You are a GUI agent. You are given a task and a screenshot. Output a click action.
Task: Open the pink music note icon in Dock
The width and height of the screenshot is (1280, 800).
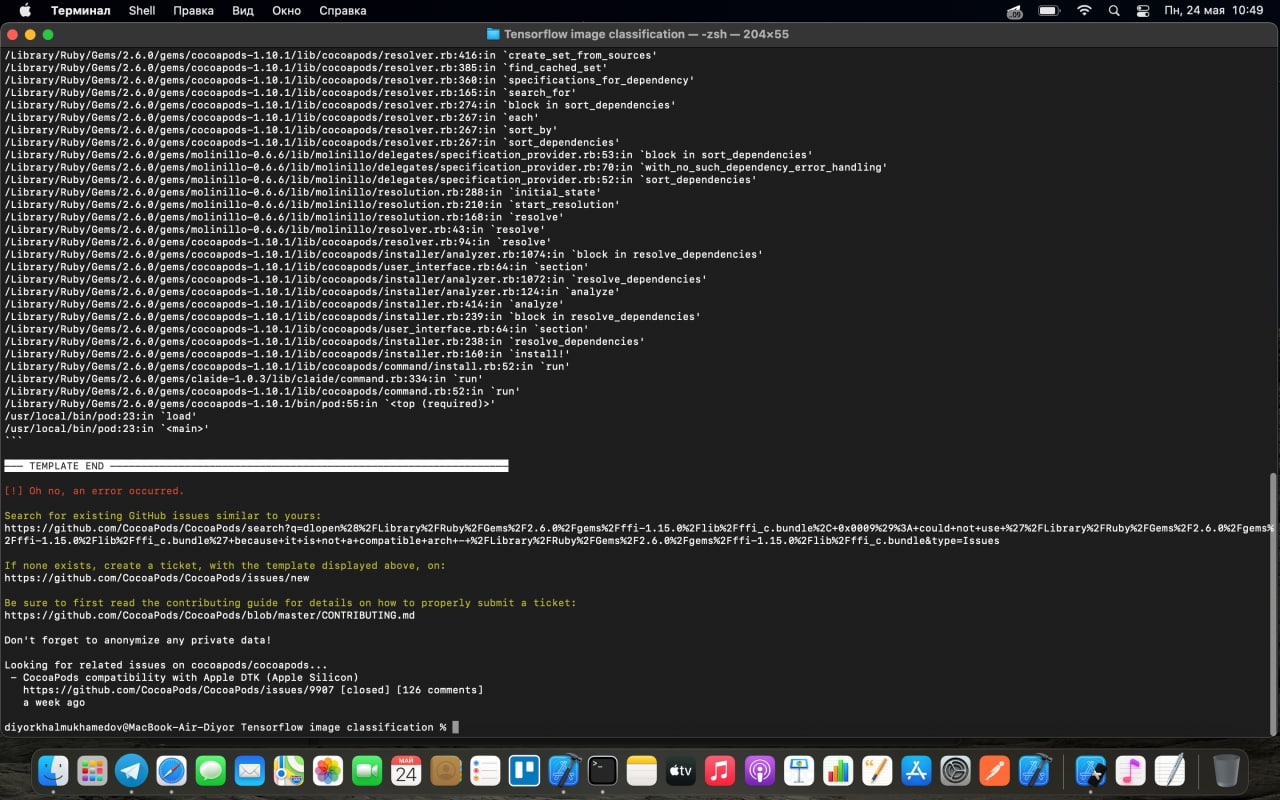pyautogui.click(x=1130, y=770)
